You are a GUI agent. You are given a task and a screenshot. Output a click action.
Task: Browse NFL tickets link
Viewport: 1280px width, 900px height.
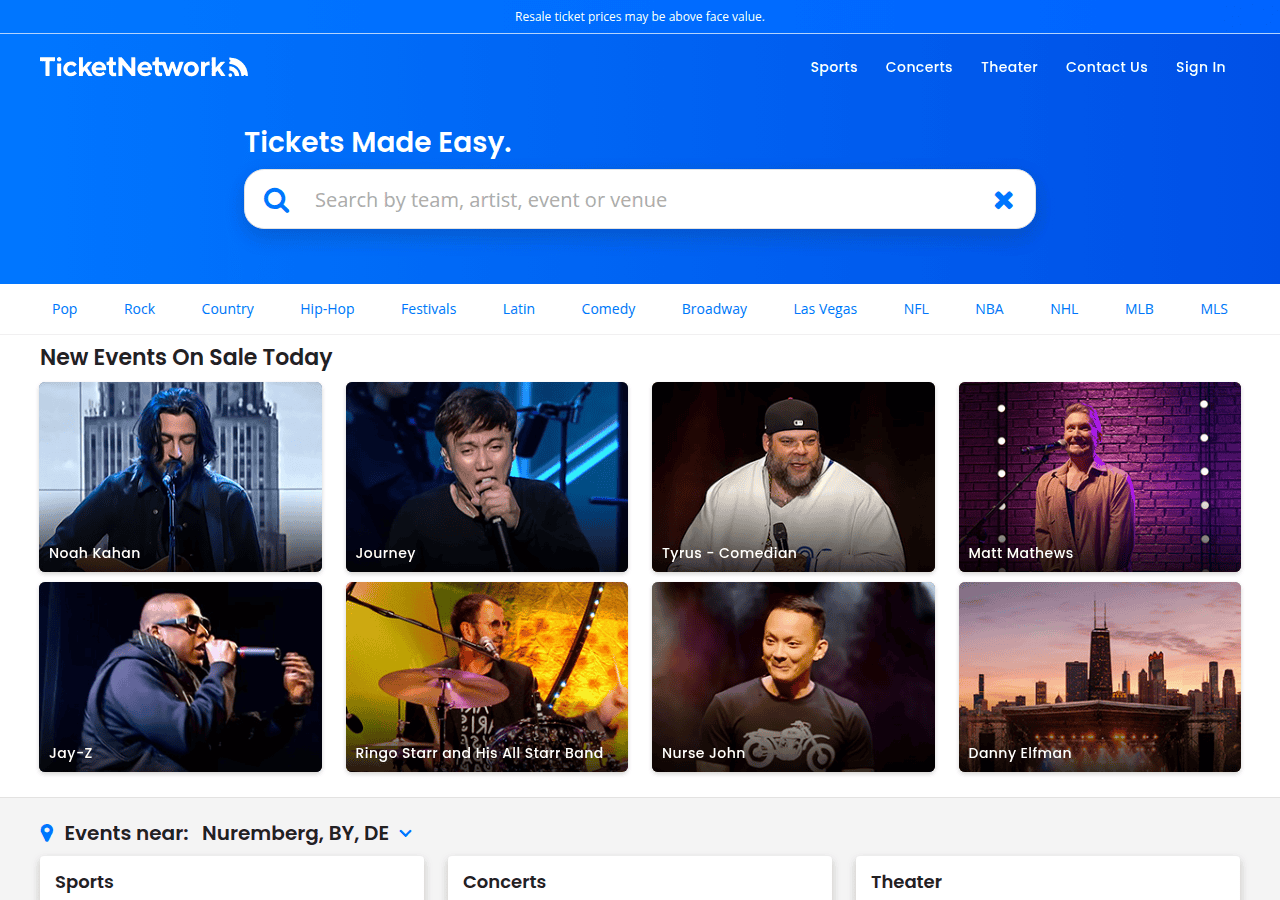(917, 309)
